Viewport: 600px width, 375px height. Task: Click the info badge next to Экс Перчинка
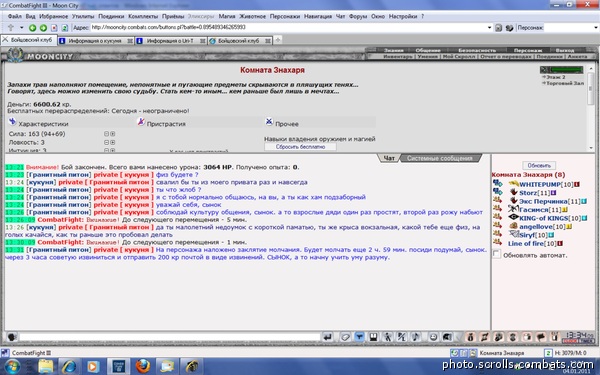[584, 201]
